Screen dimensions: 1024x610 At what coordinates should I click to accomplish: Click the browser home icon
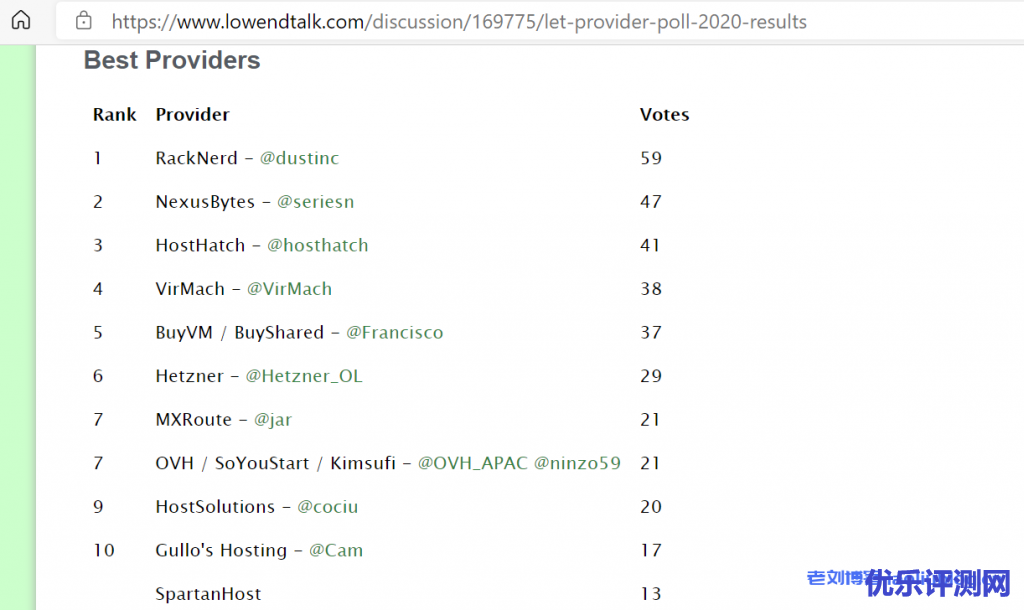tap(21, 20)
